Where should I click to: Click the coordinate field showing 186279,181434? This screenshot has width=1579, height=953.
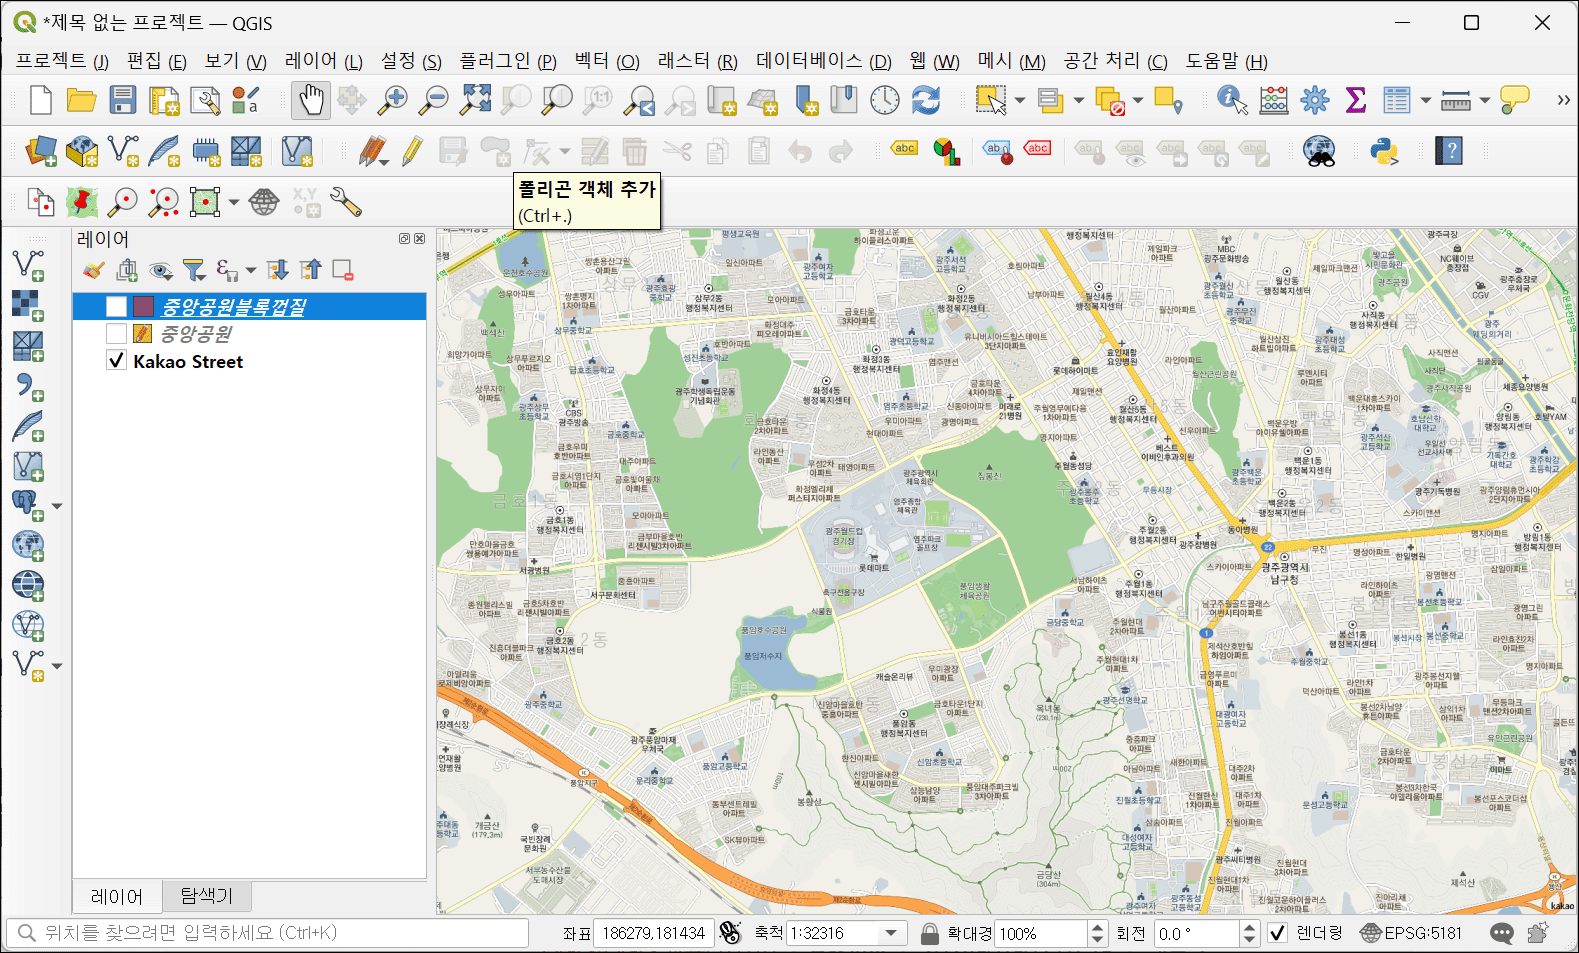click(x=653, y=933)
